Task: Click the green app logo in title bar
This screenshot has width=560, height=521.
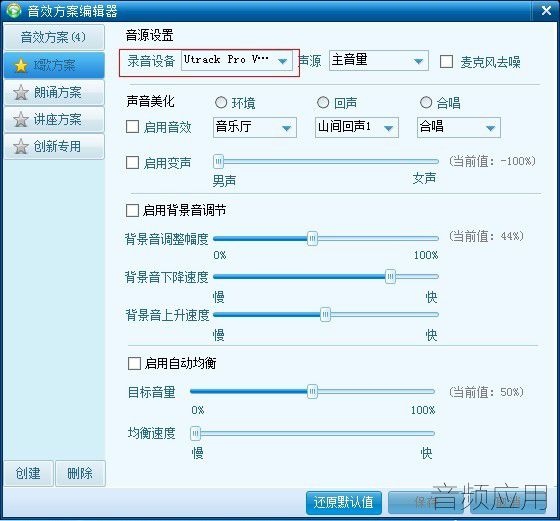Action: pyautogui.click(x=14, y=10)
